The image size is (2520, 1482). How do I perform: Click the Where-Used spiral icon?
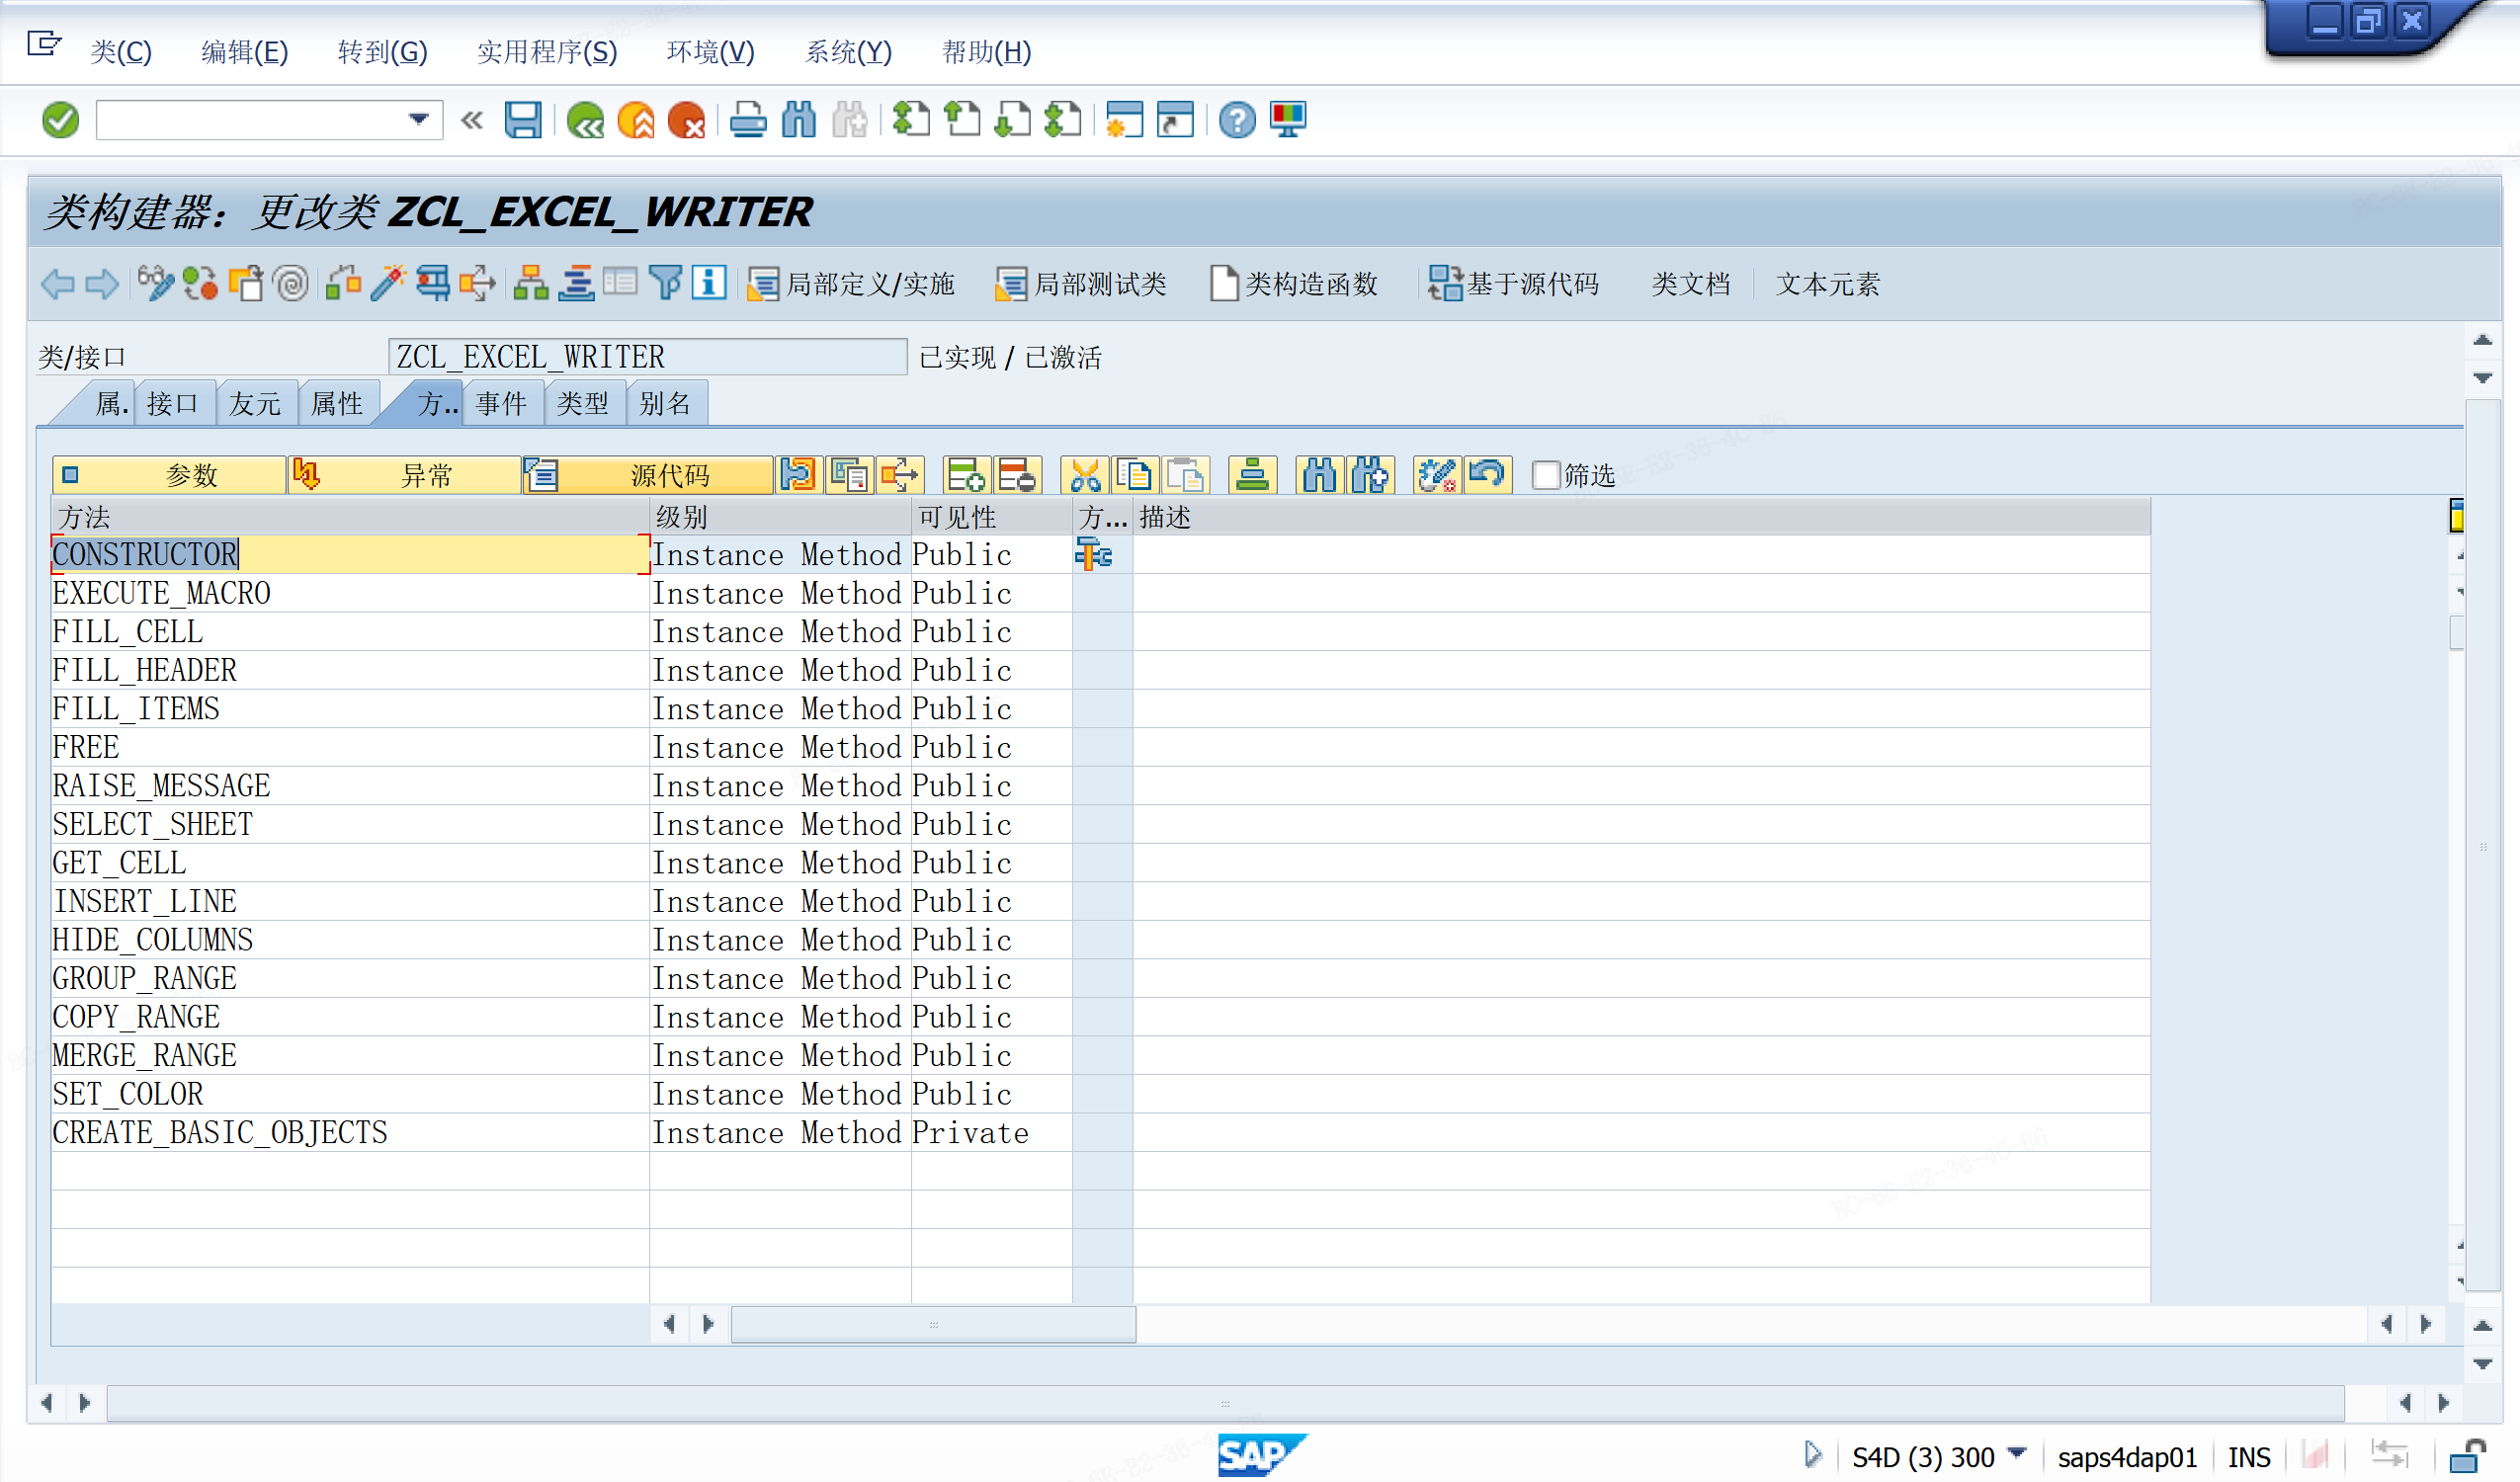(291, 284)
